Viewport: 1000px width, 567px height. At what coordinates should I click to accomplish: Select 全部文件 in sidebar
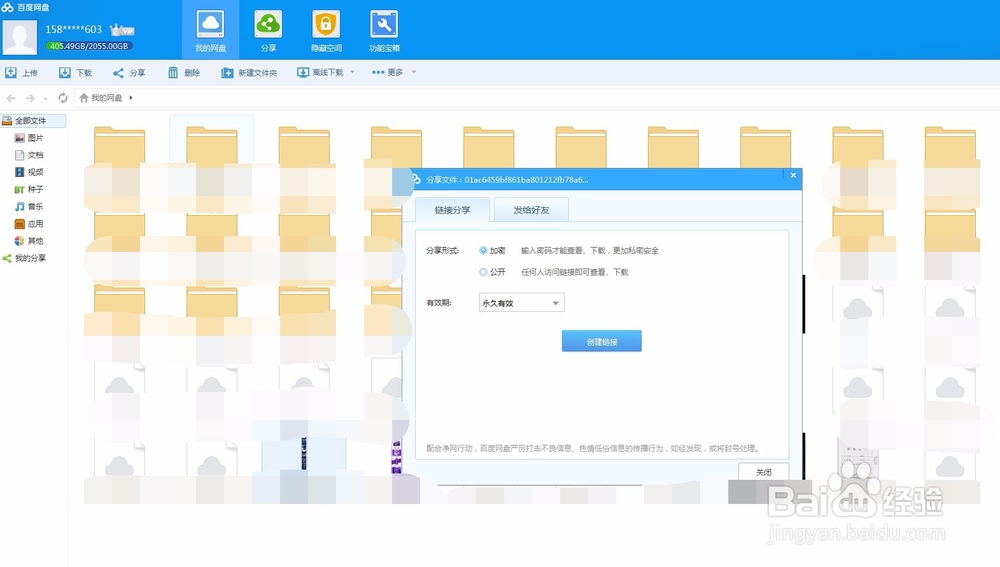33,121
